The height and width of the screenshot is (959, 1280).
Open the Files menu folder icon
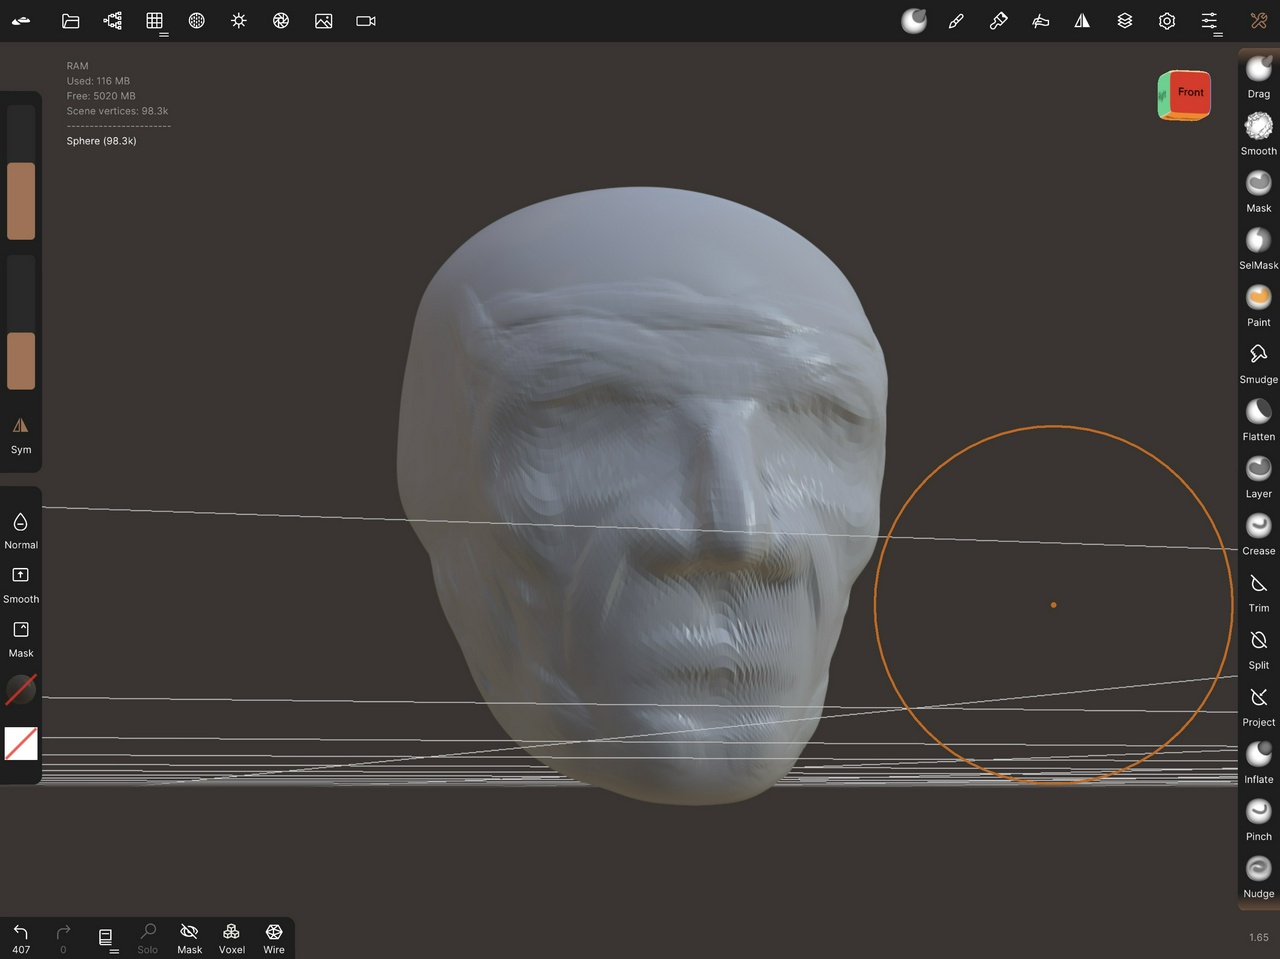(x=70, y=21)
